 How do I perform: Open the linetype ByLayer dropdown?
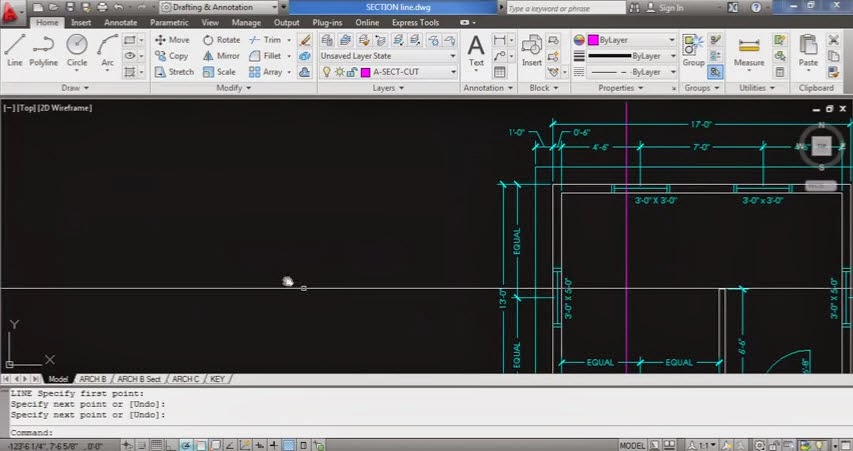coord(632,72)
